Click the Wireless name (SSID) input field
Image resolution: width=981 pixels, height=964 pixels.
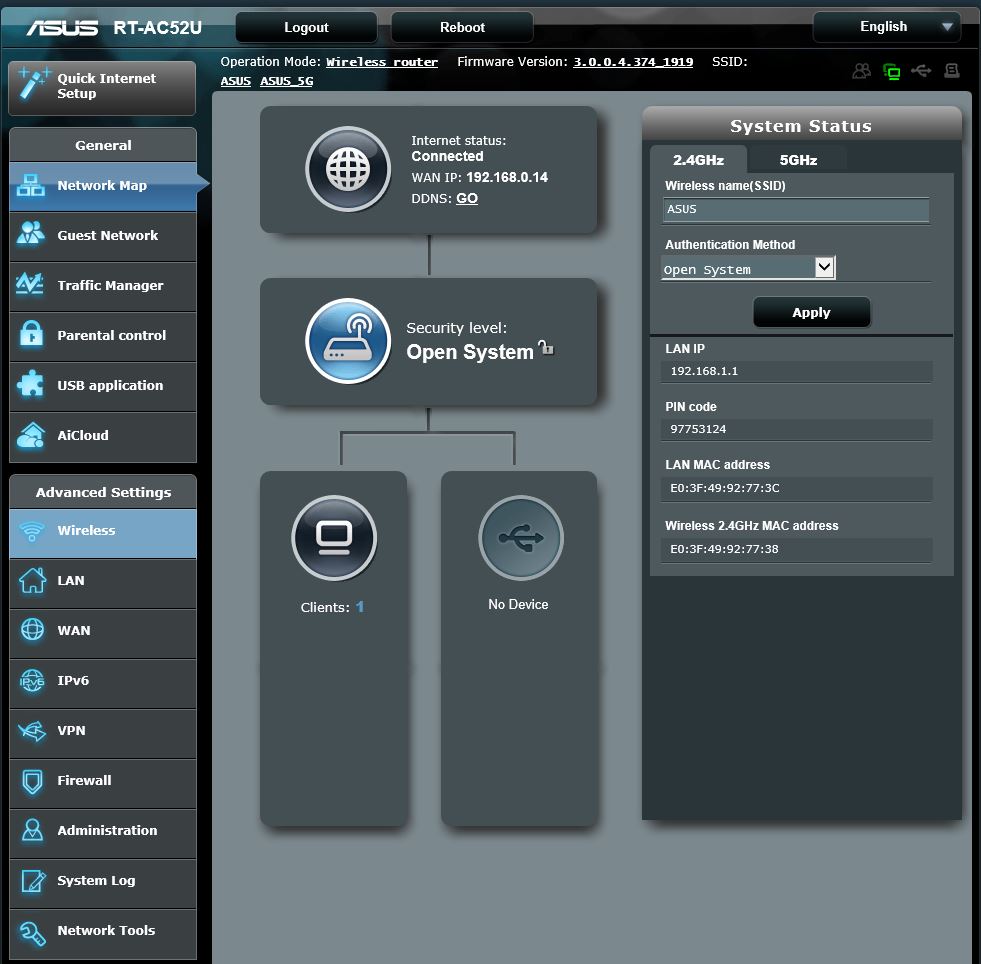coord(796,210)
